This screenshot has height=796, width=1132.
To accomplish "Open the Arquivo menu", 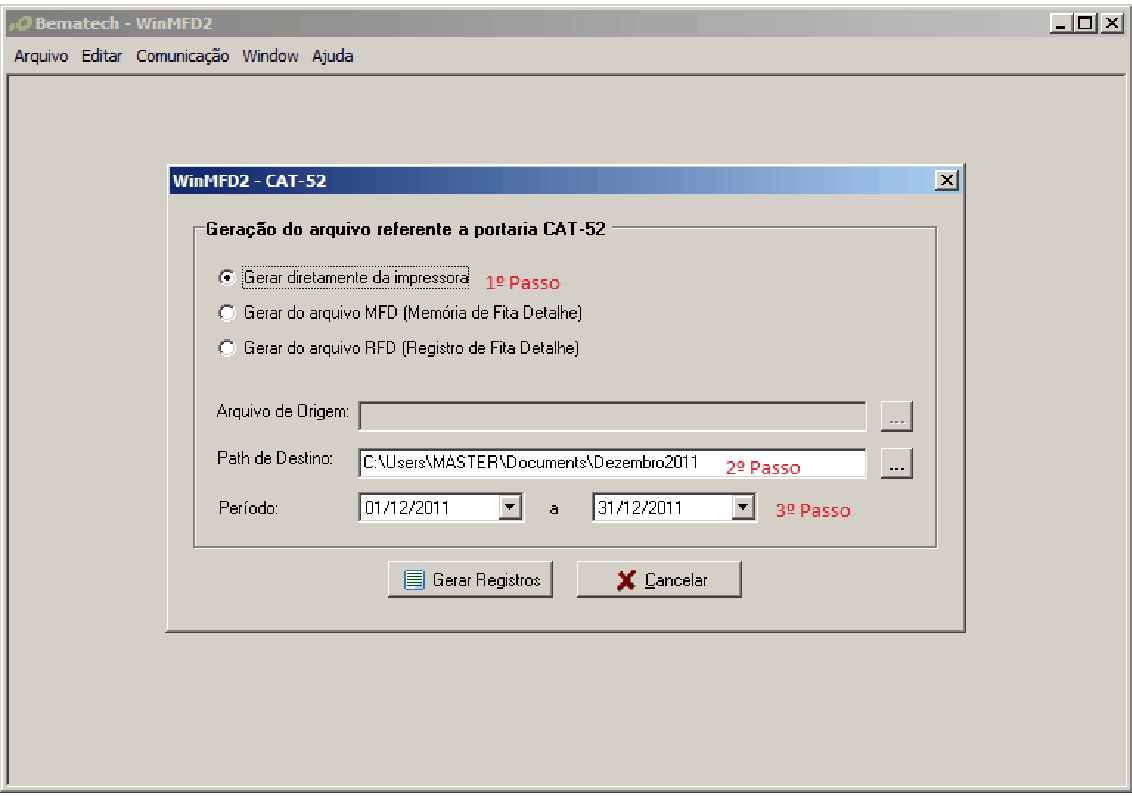I will coord(41,56).
